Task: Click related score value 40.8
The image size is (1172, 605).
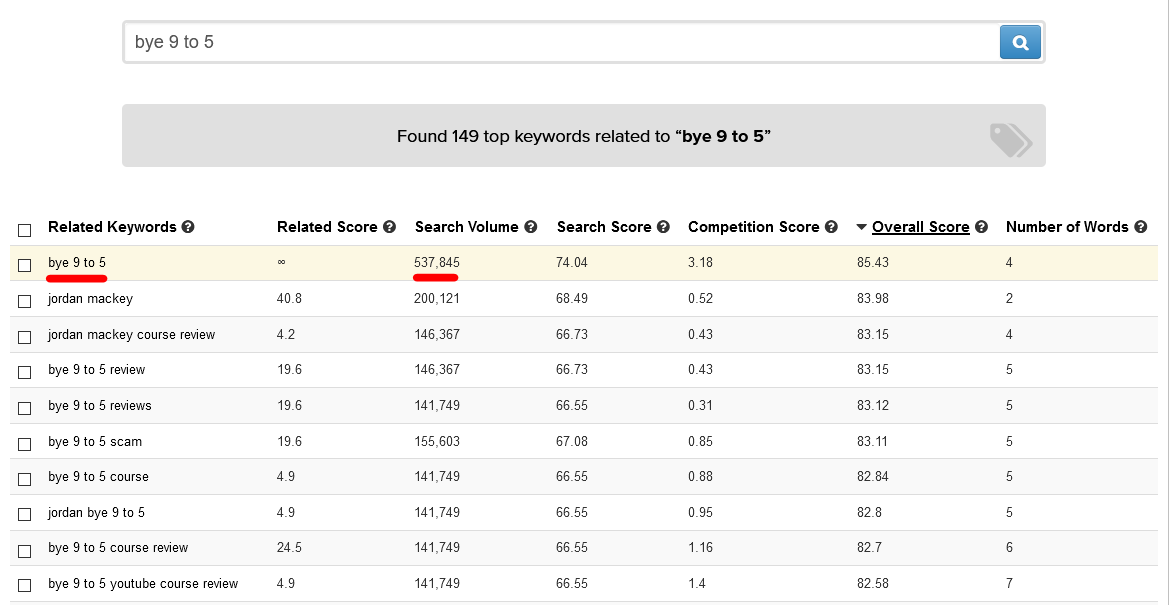Action: click(289, 298)
